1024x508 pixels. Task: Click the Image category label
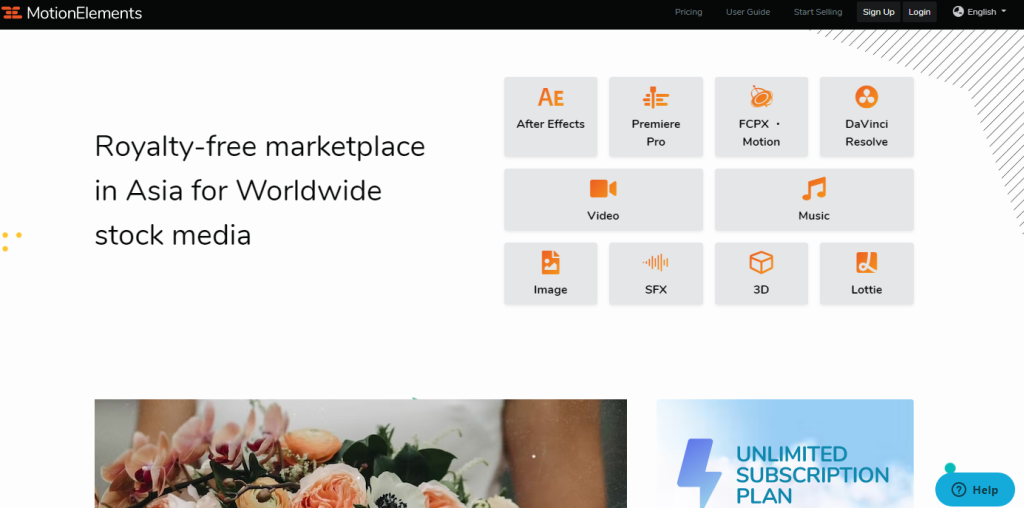(x=551, y=290)
